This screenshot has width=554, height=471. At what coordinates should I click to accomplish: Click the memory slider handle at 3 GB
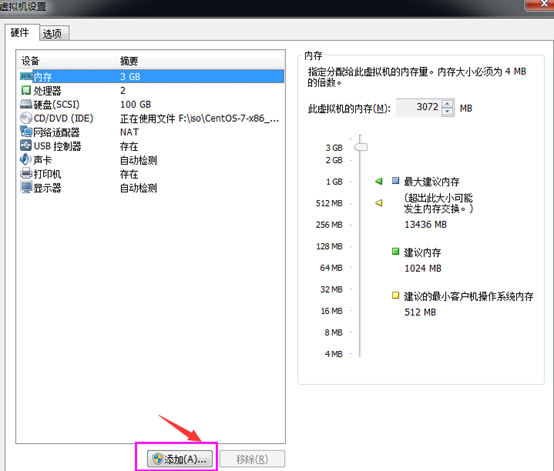tap(361, 147)
